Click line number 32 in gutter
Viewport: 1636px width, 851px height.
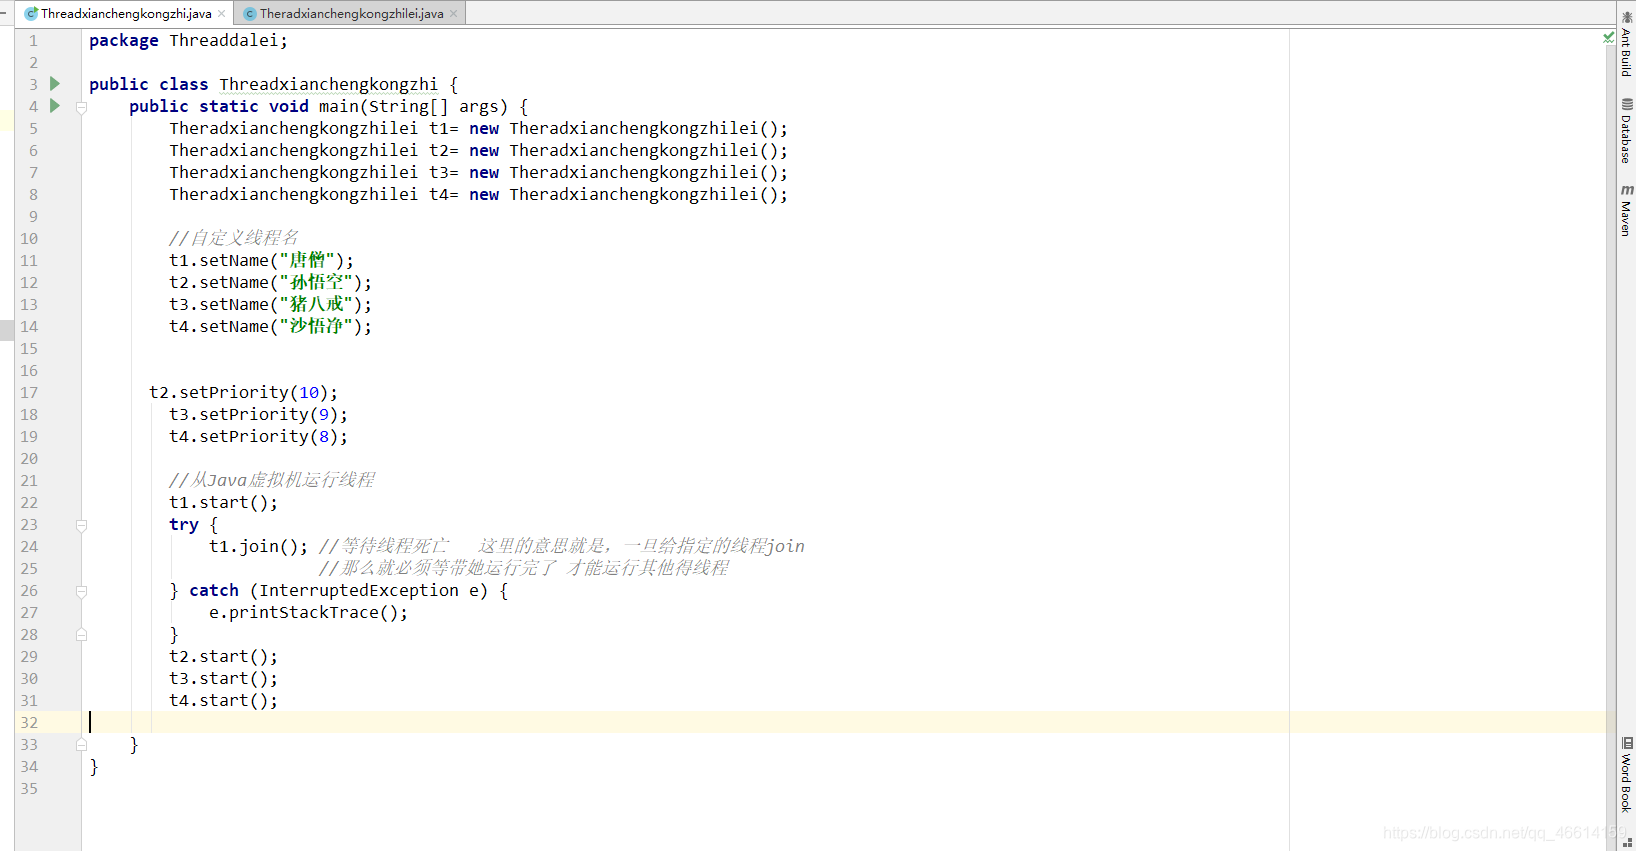(29, 722)
